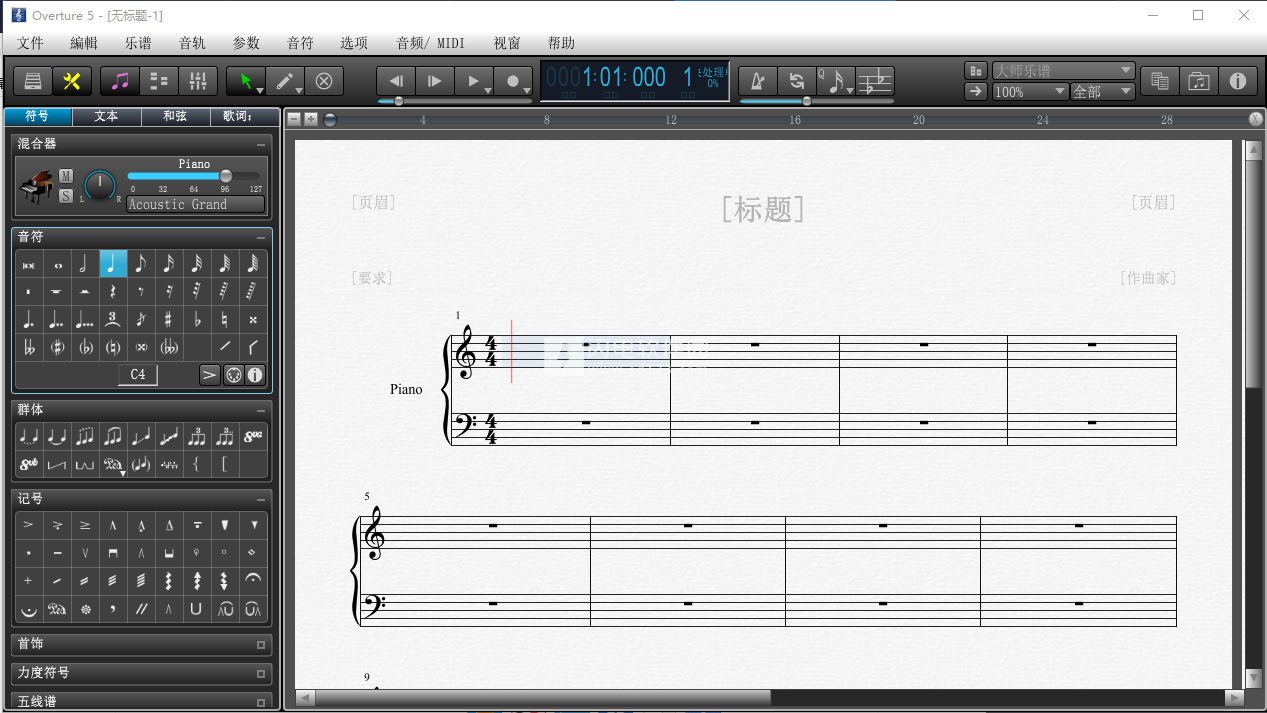Toggle the loop playback button
This screenshot has width=1267, height=713.
(796, 81)
